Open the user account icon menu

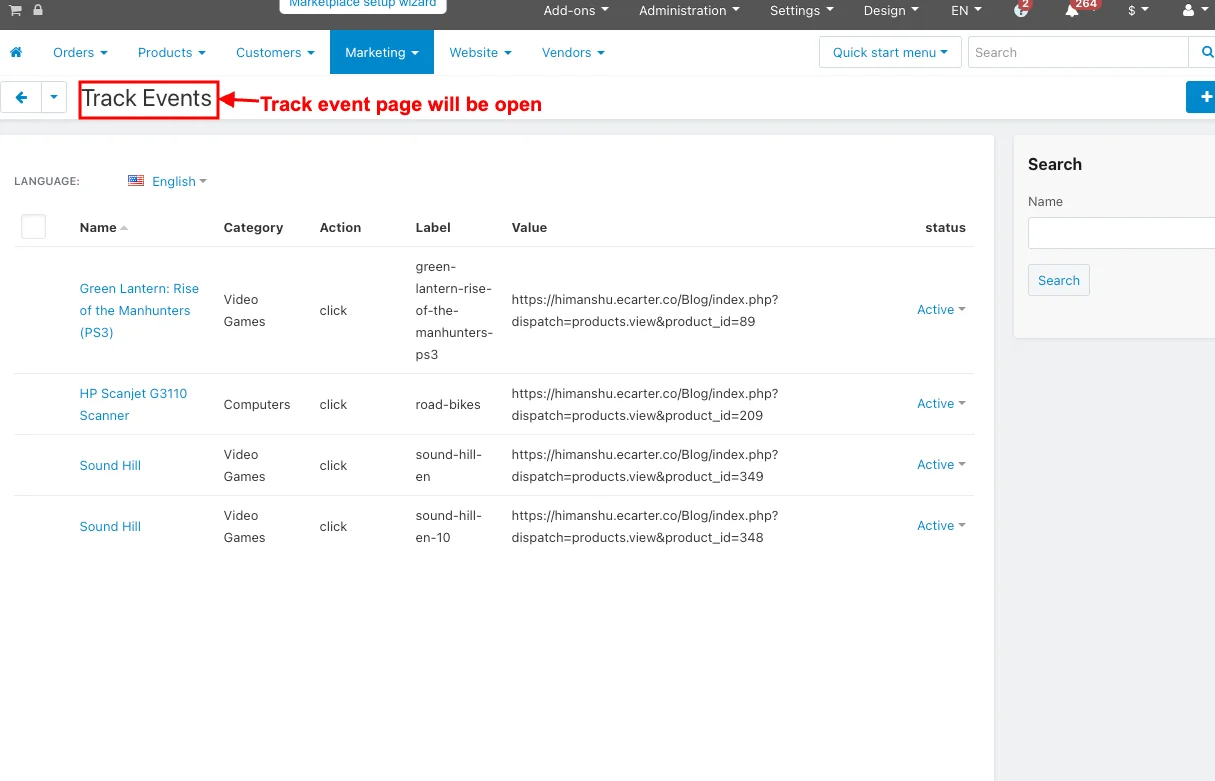pos(1193,11)
